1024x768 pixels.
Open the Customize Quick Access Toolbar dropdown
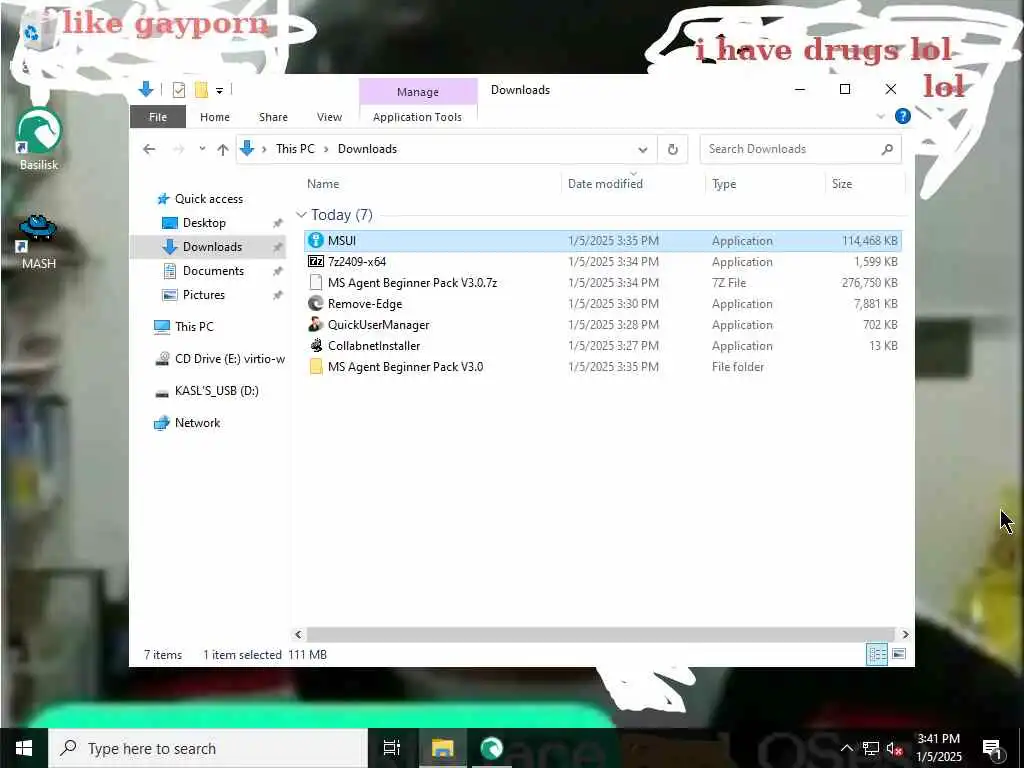pyautogui.click(x=219, y=91)
